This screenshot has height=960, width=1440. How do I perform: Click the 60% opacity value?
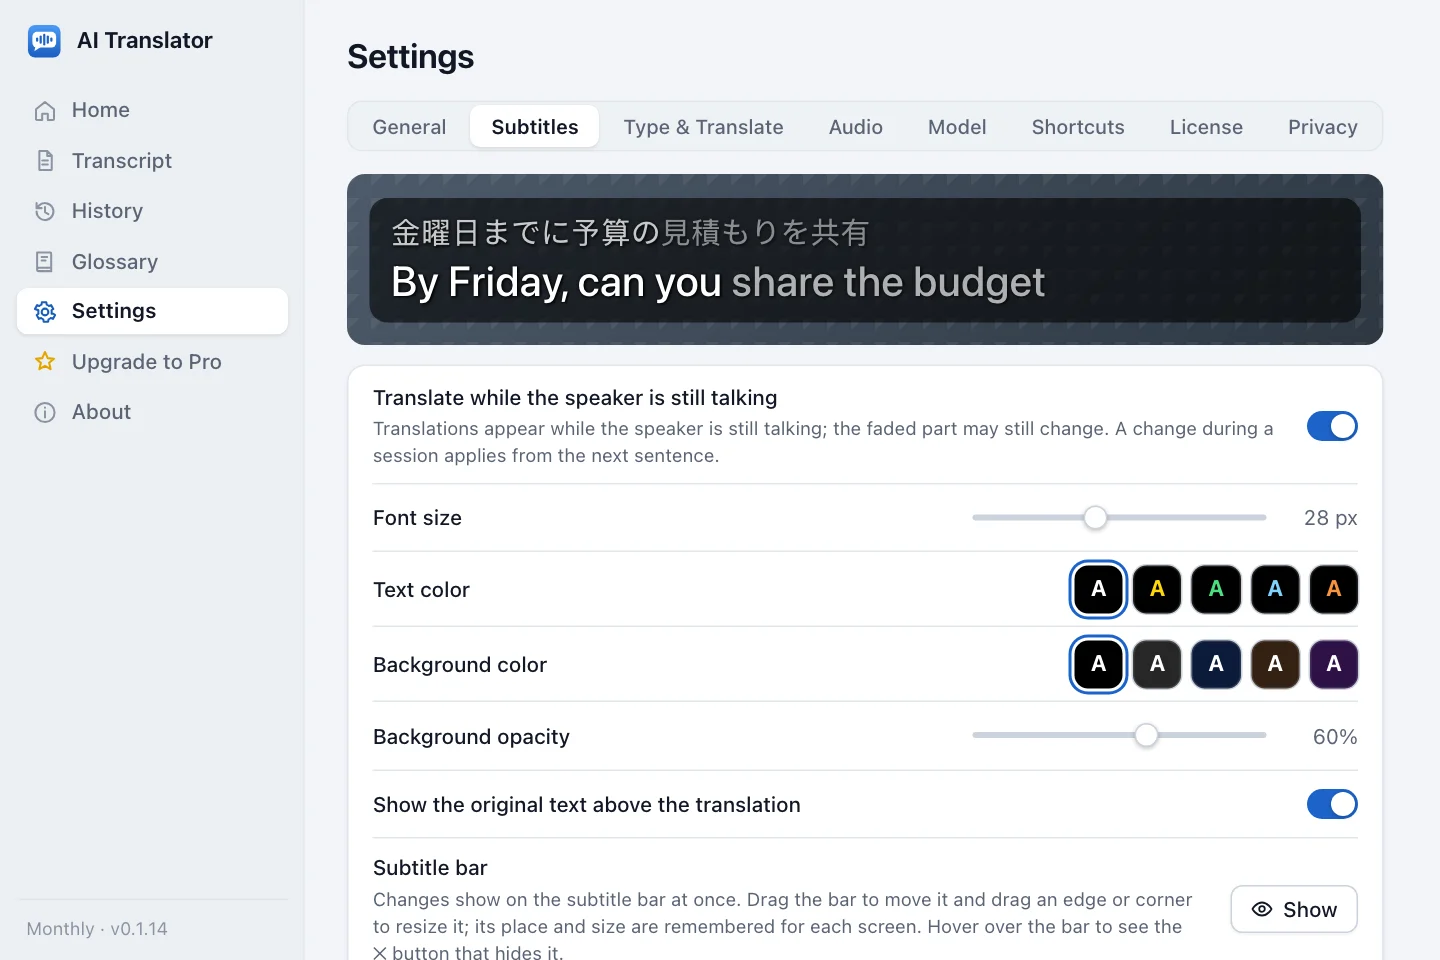(1335, 737)
